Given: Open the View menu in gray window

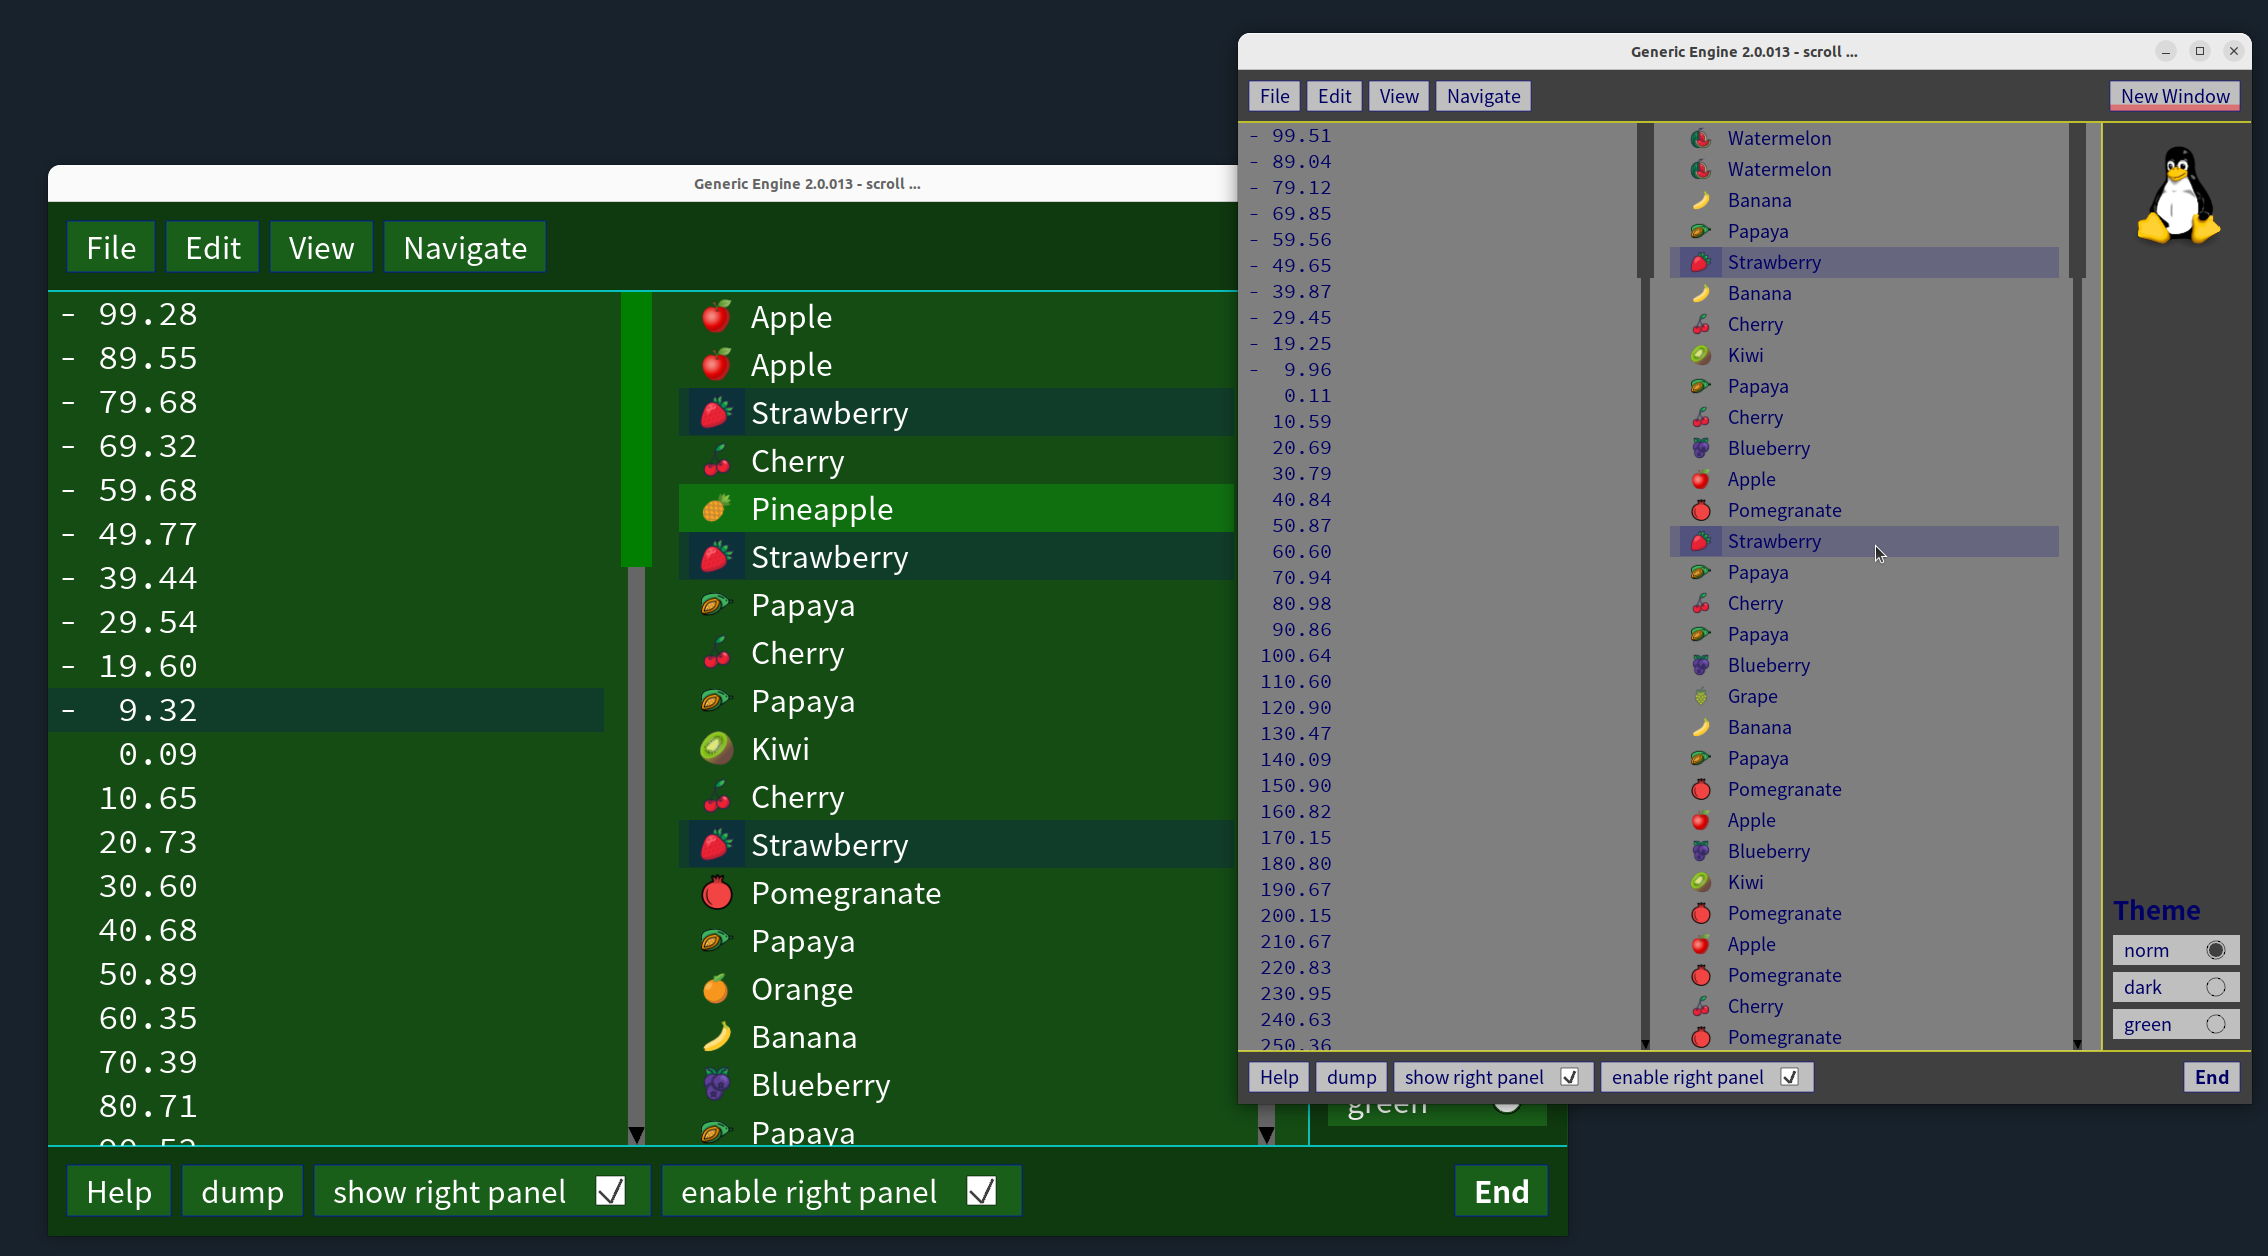Looking at the screenshot, I should click(1398, 96).
